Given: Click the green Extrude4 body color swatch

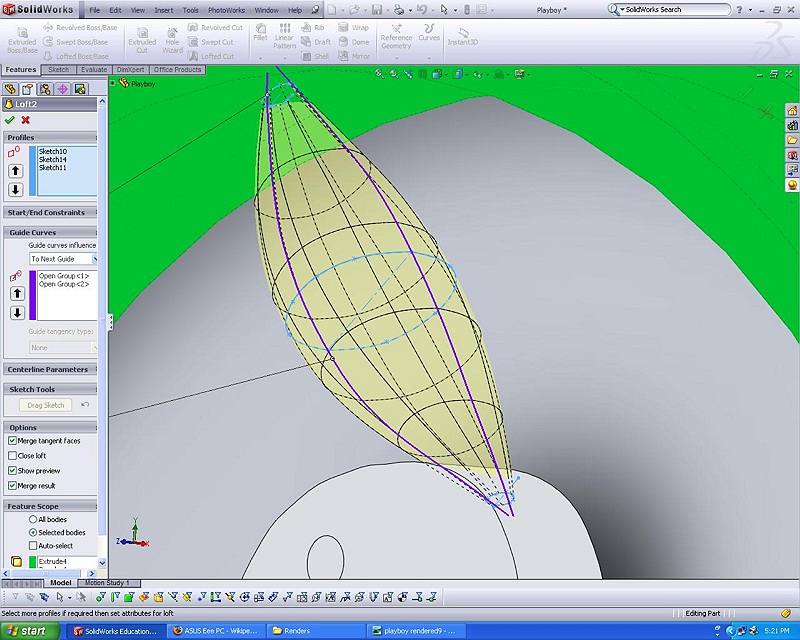Looking at the screenshot, I should (32, 562).
